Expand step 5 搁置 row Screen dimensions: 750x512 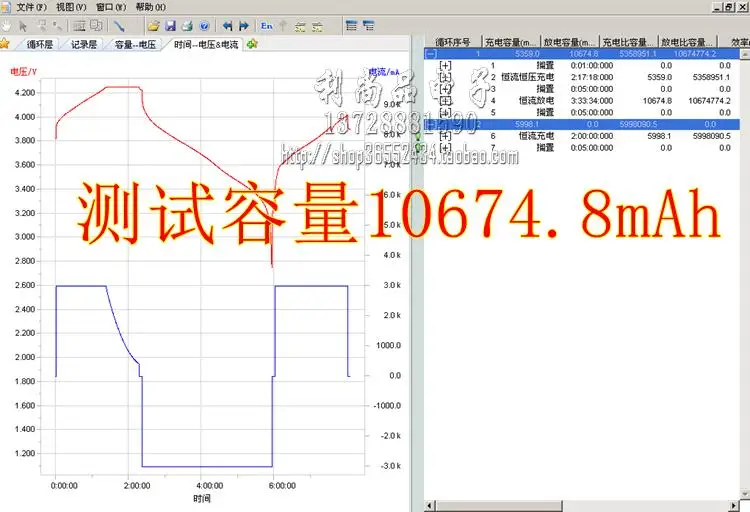coord(445,112)
